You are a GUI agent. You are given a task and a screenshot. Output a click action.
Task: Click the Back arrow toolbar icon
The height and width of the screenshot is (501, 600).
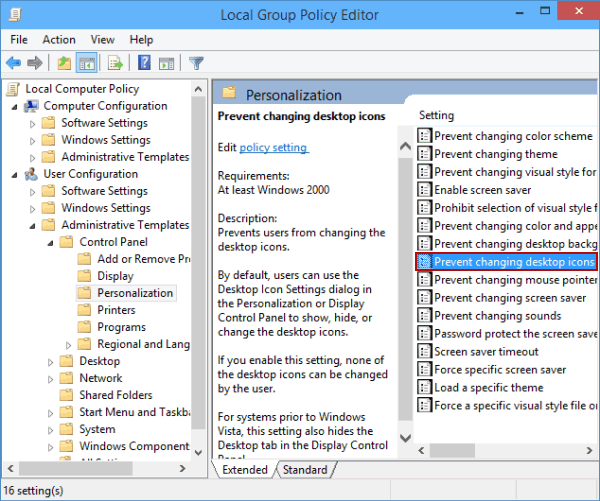pyautogui.click(x=14, y=63)
